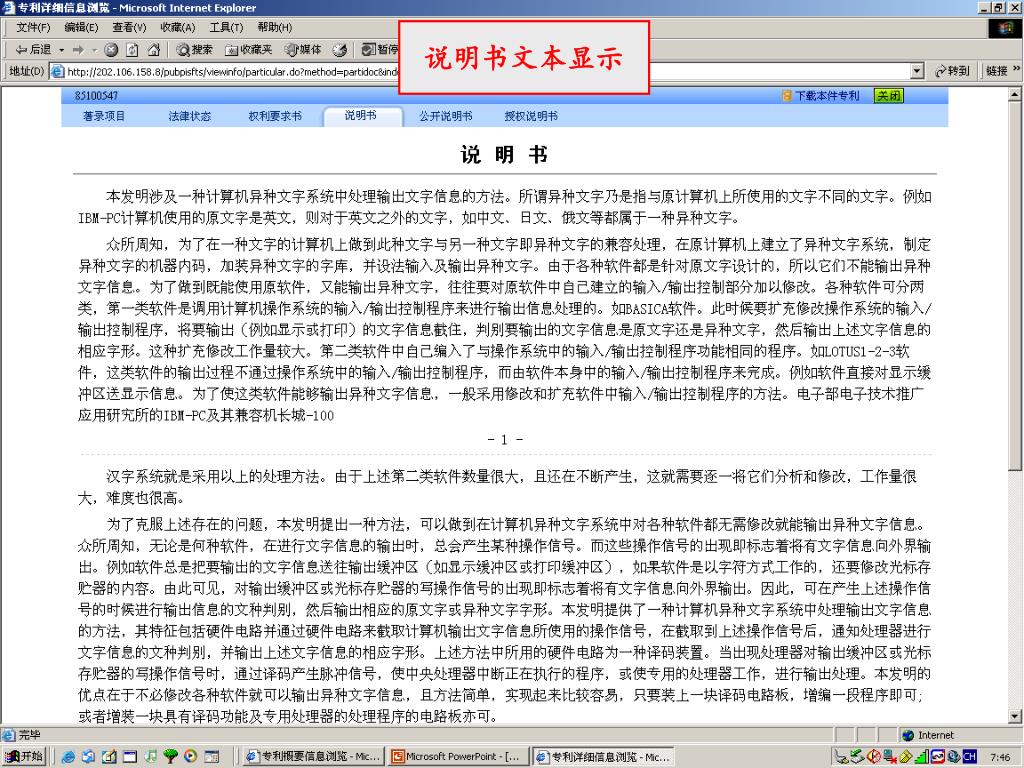Click the green network signal tray icon

click(921, 756)
